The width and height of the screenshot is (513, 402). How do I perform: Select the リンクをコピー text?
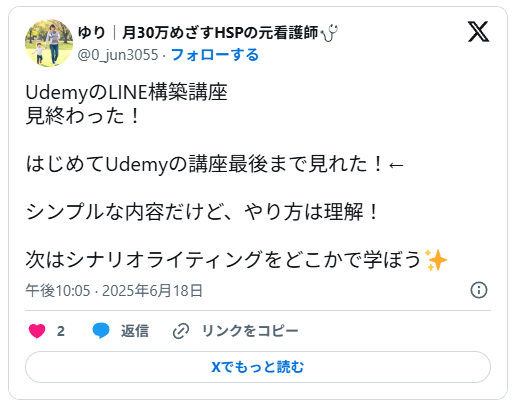pos(250,331)
